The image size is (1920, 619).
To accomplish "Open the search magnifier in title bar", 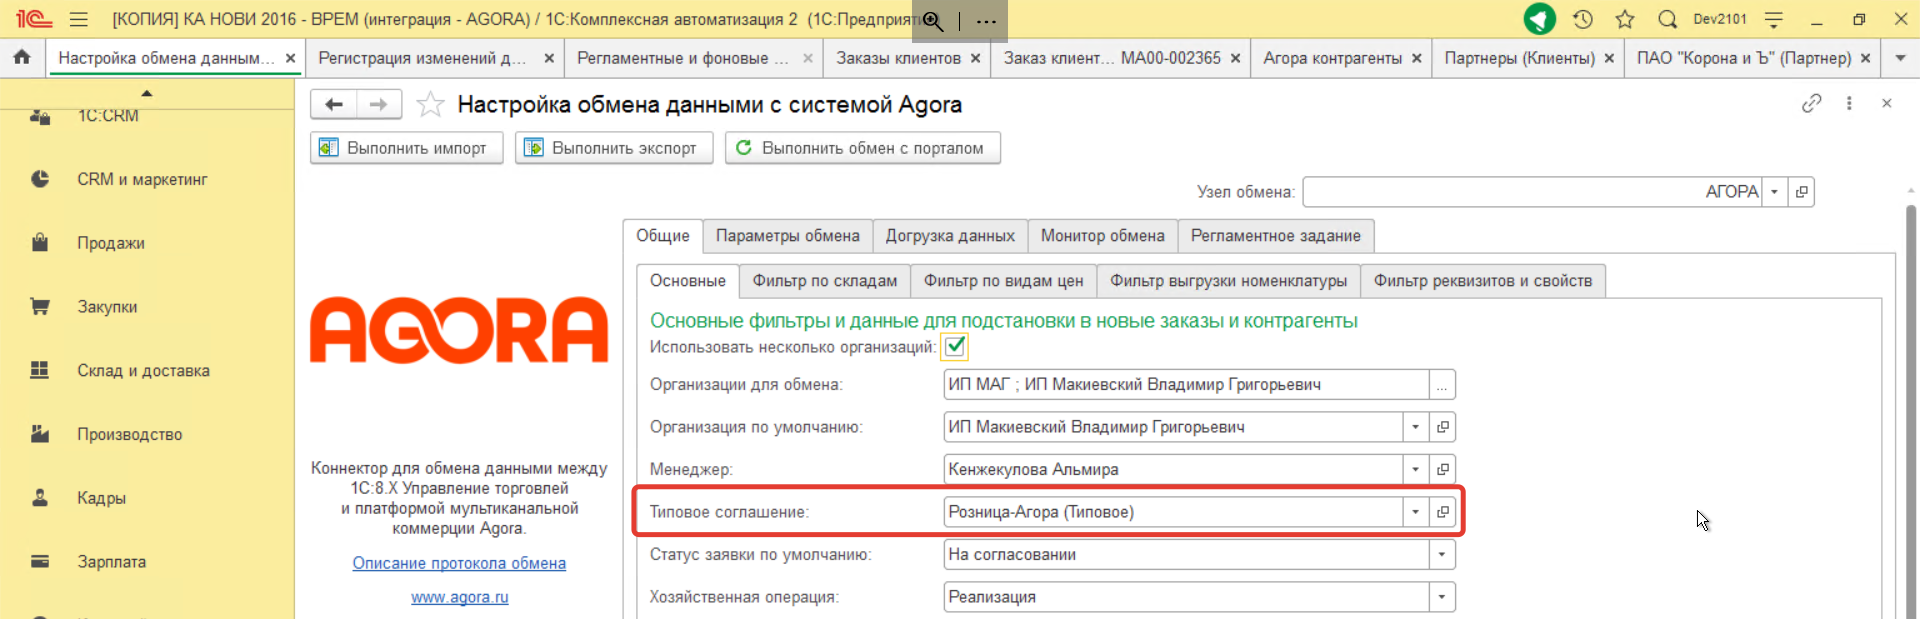I will pyautogui.click(x=1666, y=19).
